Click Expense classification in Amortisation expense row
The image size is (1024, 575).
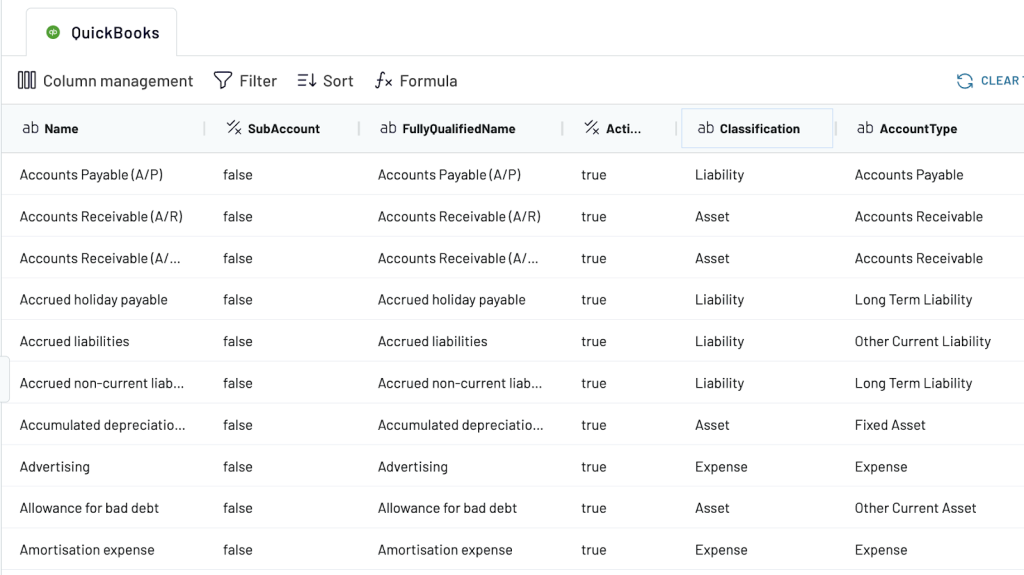[721, 550]
